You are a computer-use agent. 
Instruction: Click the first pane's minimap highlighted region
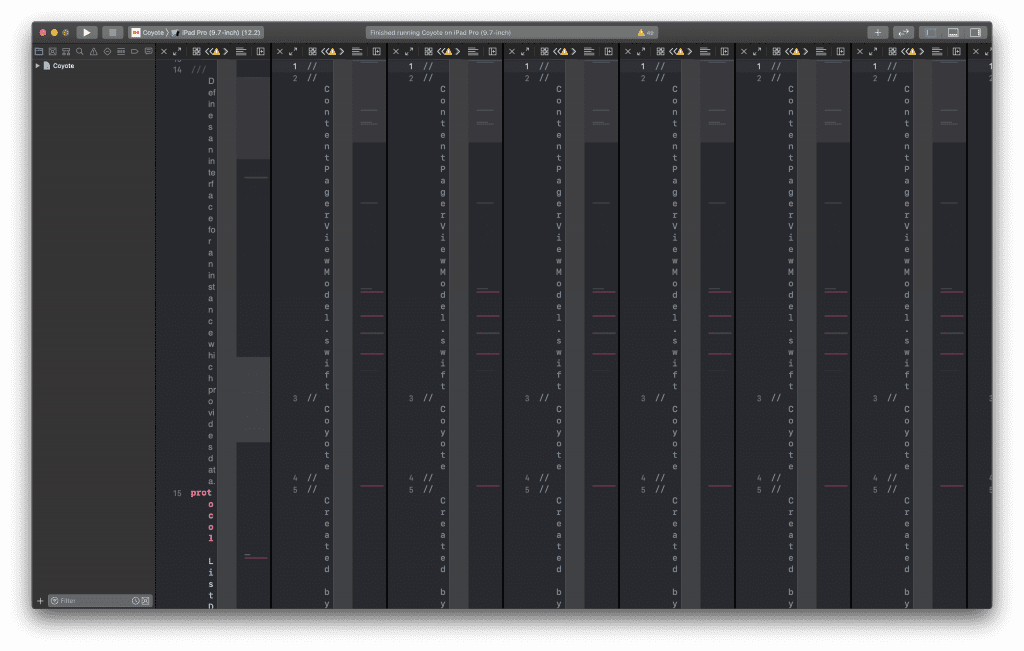point(253,118)
